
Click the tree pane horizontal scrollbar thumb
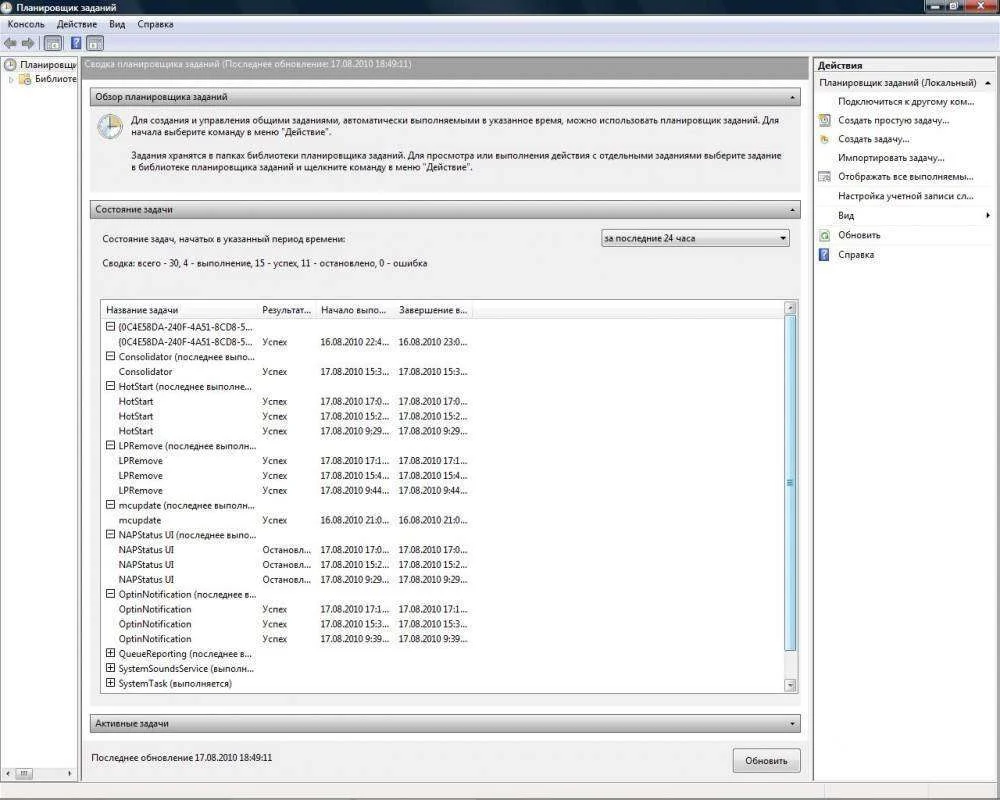pyautogui.click(x=24, y=774)
